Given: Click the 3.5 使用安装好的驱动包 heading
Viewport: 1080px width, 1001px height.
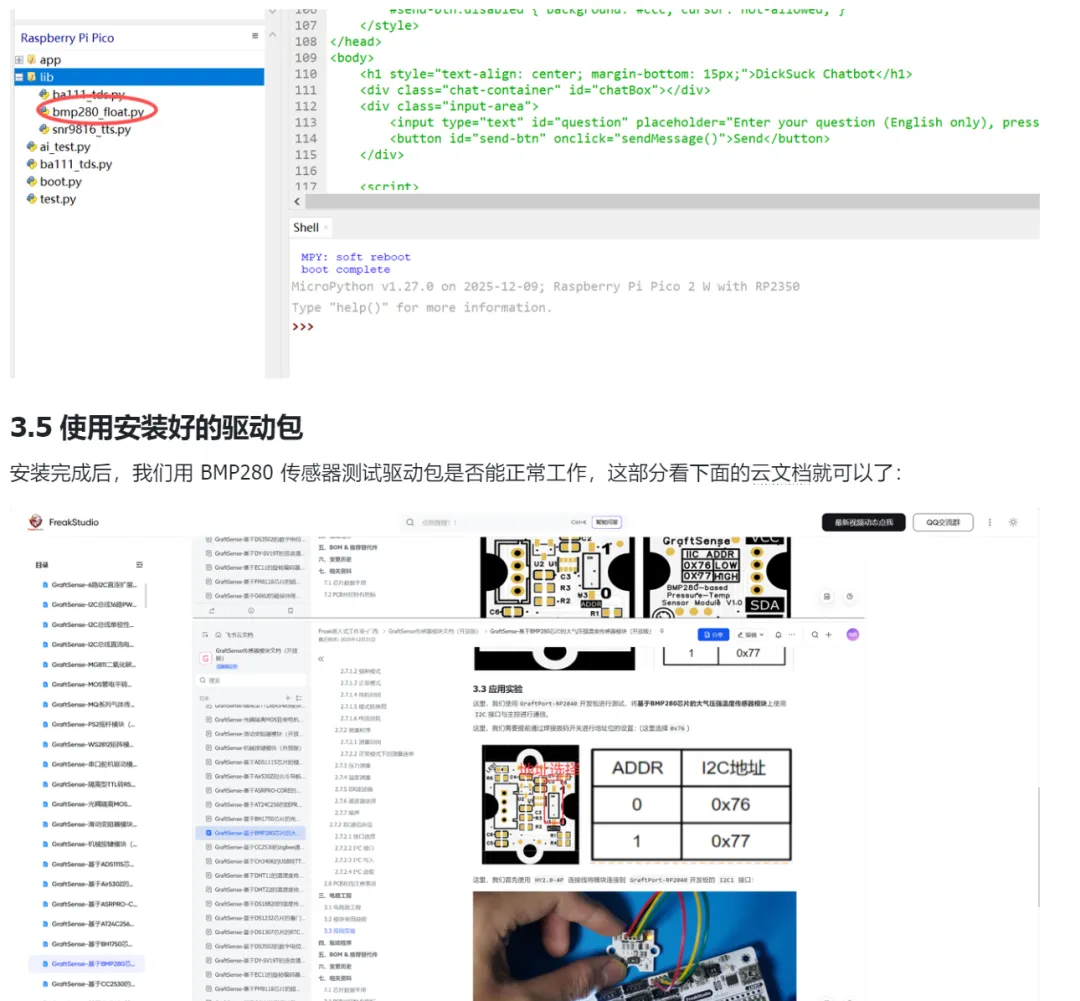Looking at the screenshot, I should tap(156, 427).
